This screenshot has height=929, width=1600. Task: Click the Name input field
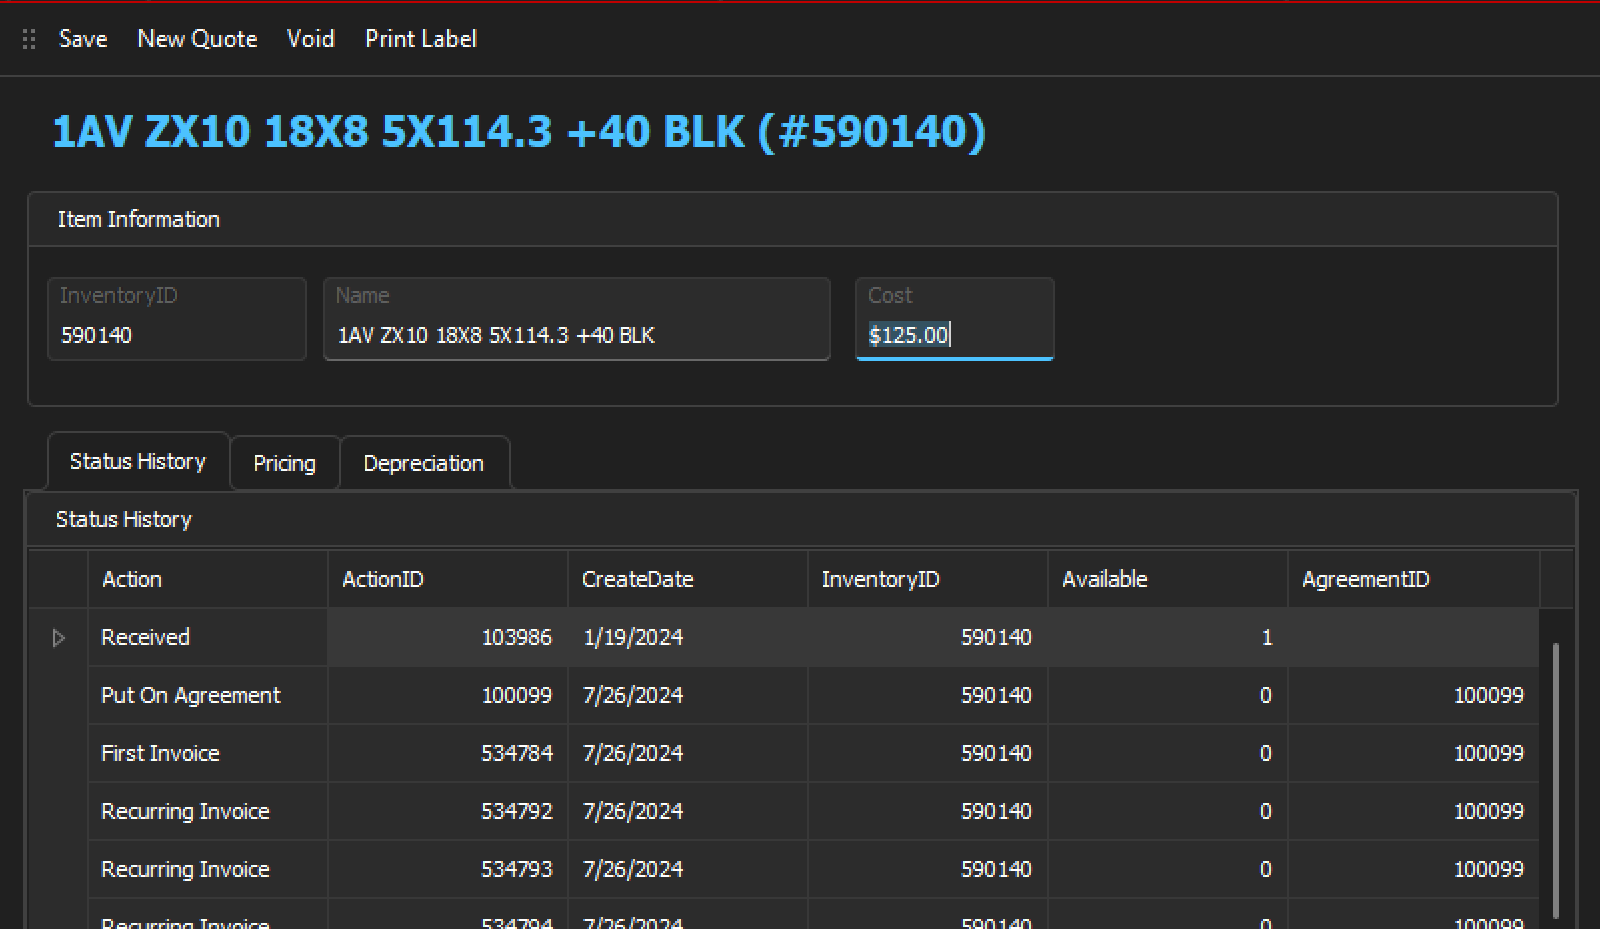(577, 319)
